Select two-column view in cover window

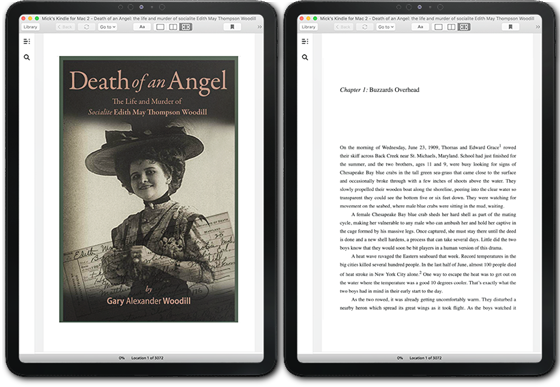click(x=173, y=27)
